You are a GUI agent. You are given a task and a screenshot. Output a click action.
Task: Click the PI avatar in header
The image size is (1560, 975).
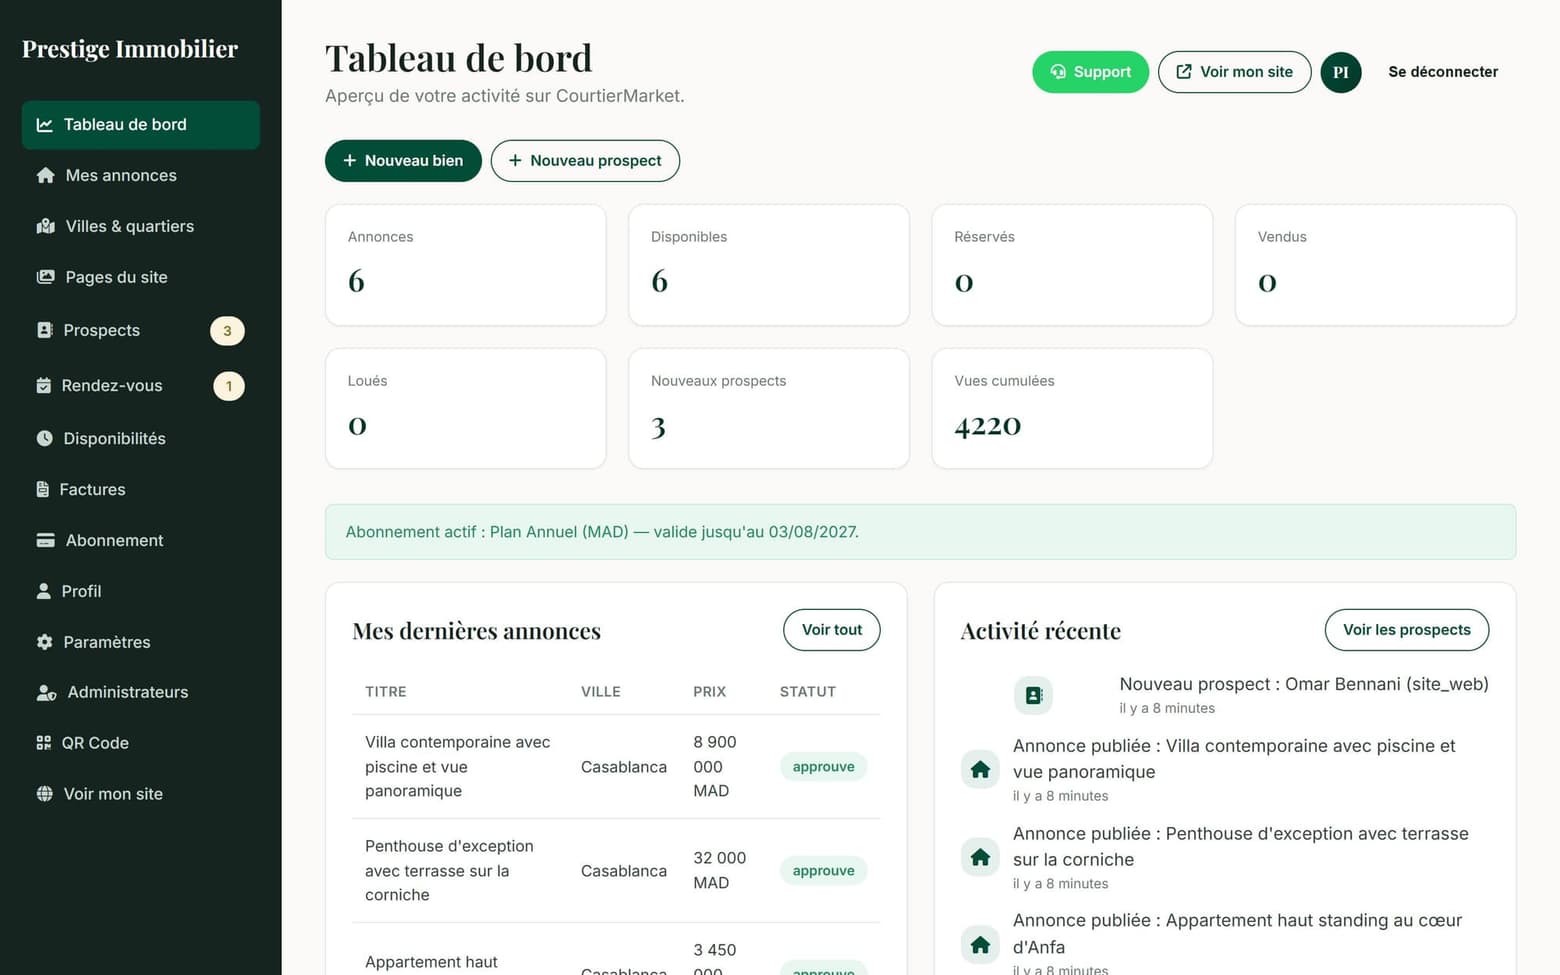tap(1341, 72)
